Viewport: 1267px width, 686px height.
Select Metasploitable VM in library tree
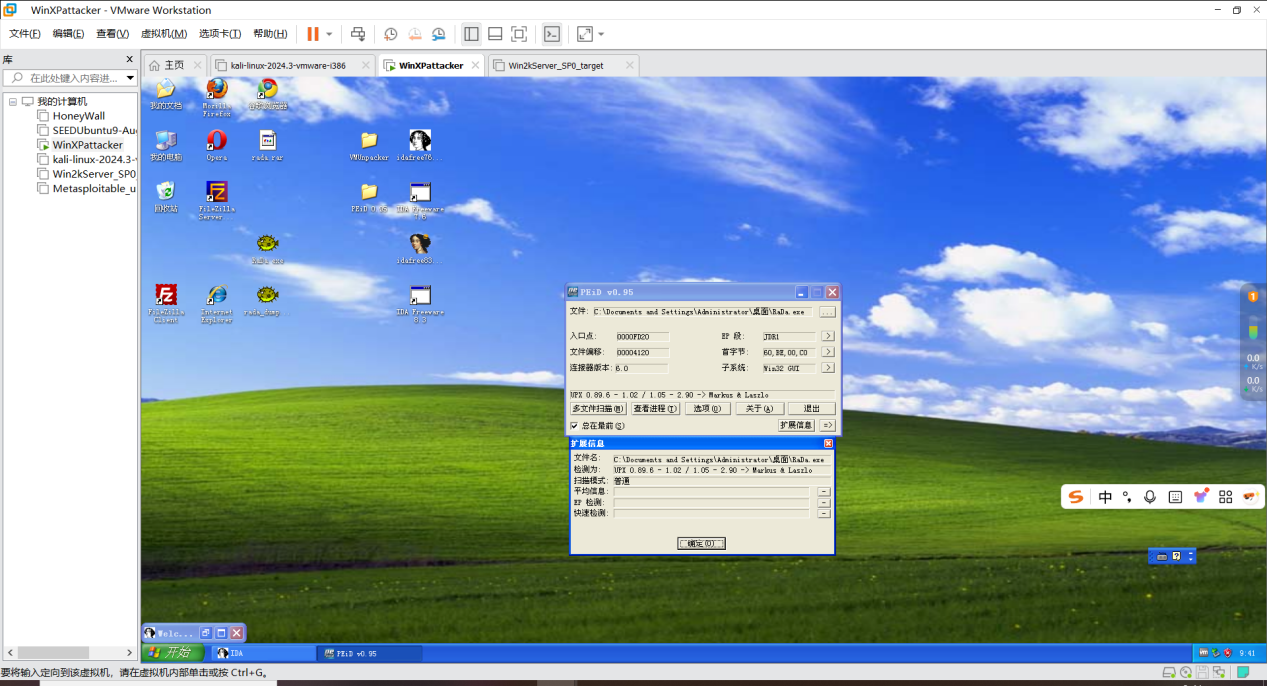click(86, 188)
